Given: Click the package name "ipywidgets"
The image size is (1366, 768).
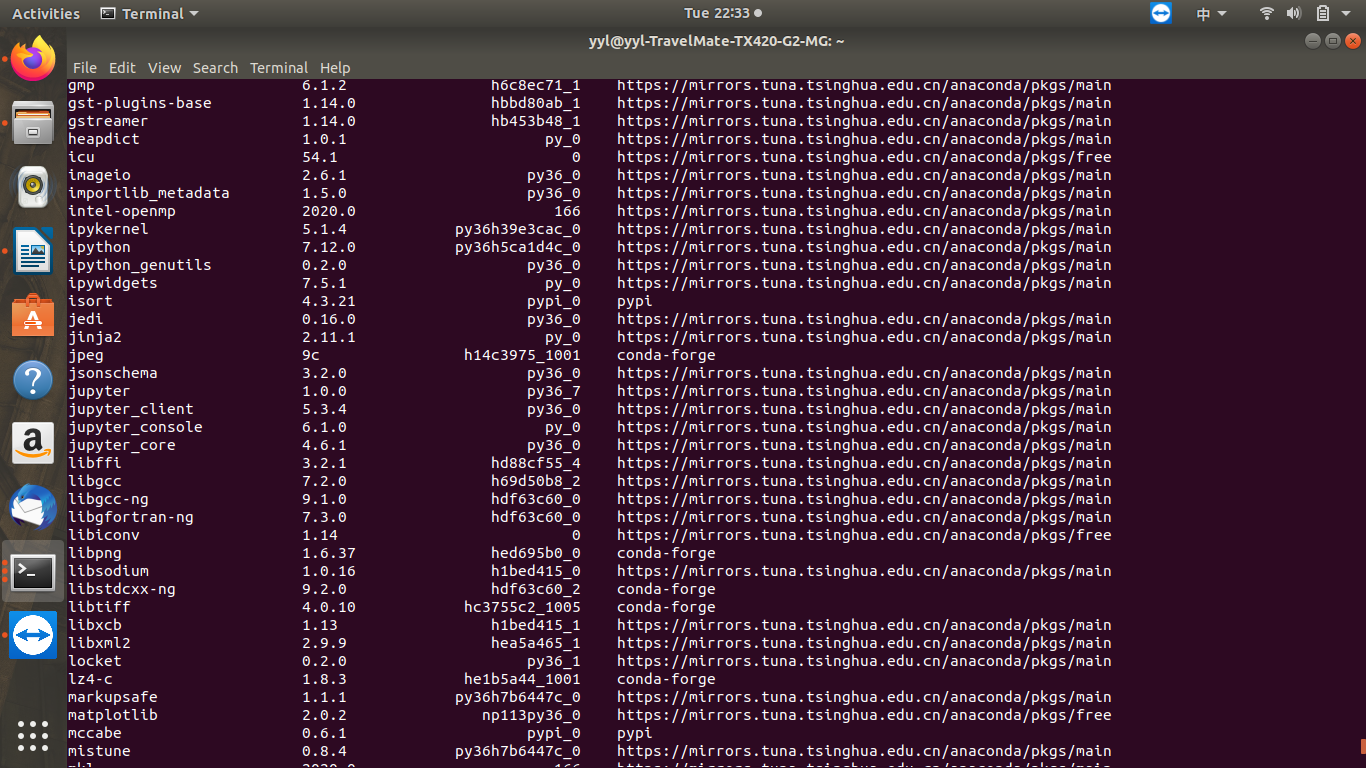Looking at the screenshot, I should [113, 283].
